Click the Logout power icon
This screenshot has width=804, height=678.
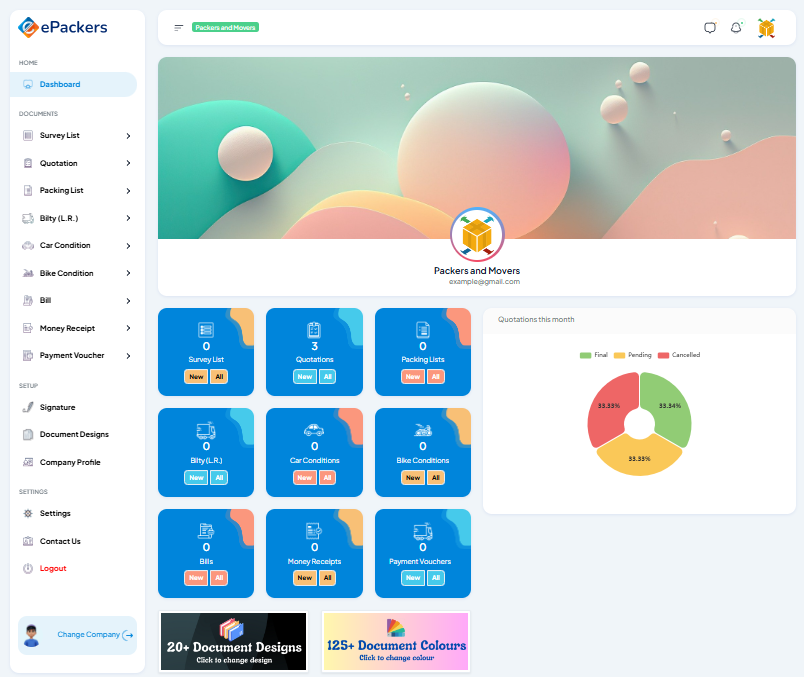(x=28, y=568)
